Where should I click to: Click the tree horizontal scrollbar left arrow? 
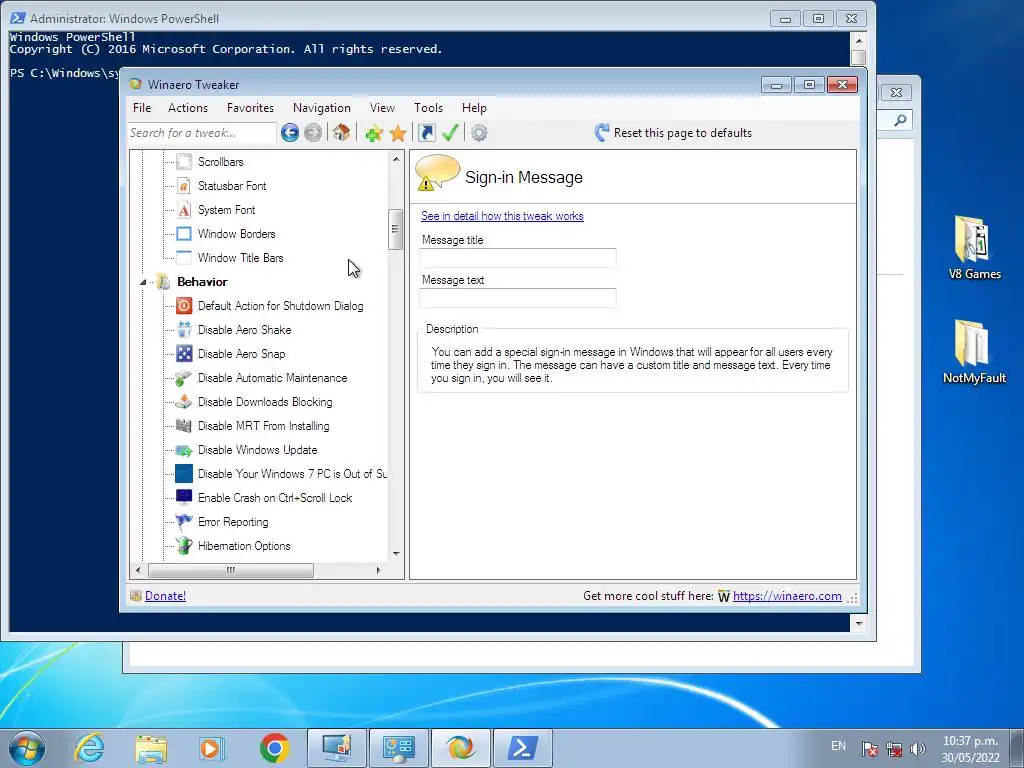(x=138, y=570)
